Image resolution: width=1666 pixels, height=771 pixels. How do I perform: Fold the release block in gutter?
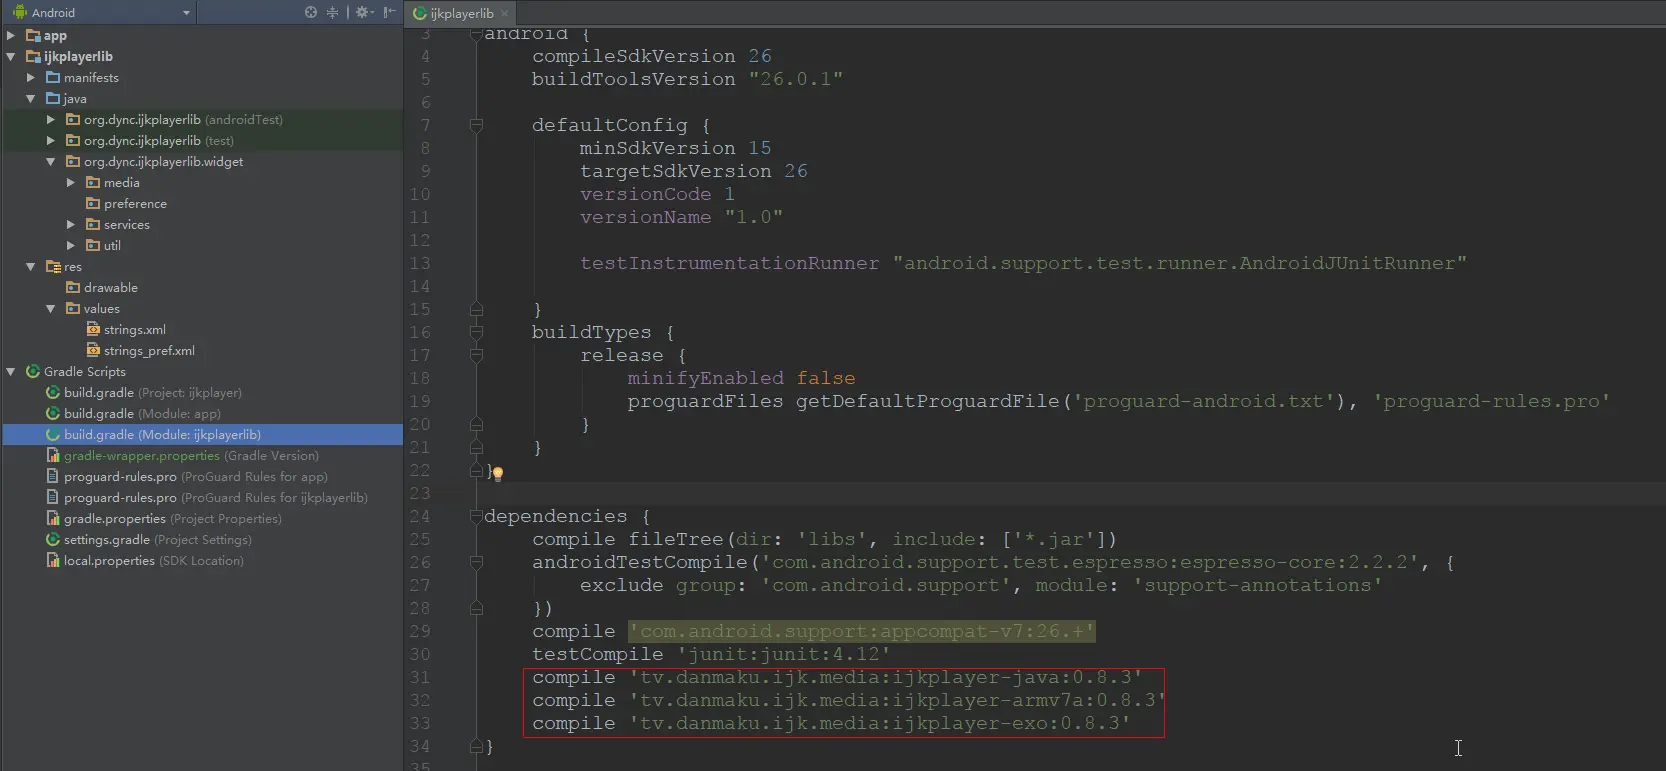[476, 355]
